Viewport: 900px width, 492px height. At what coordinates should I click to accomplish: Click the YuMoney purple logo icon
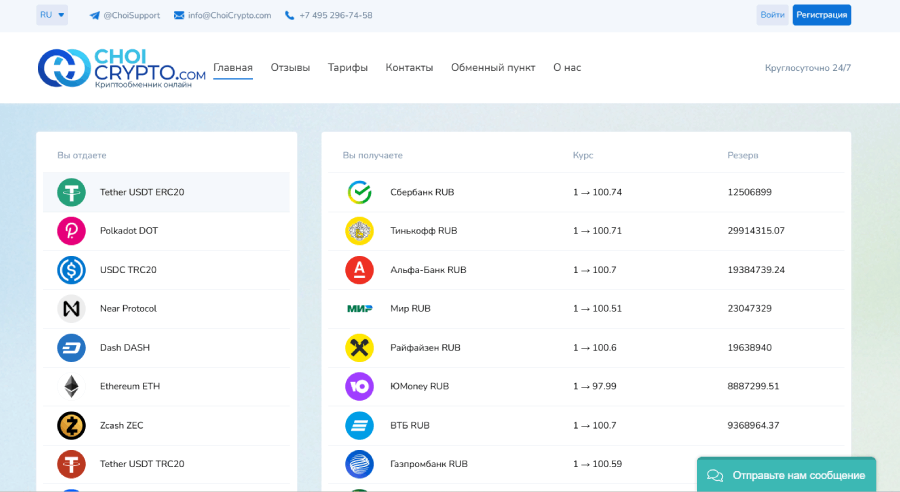point(359,386)
